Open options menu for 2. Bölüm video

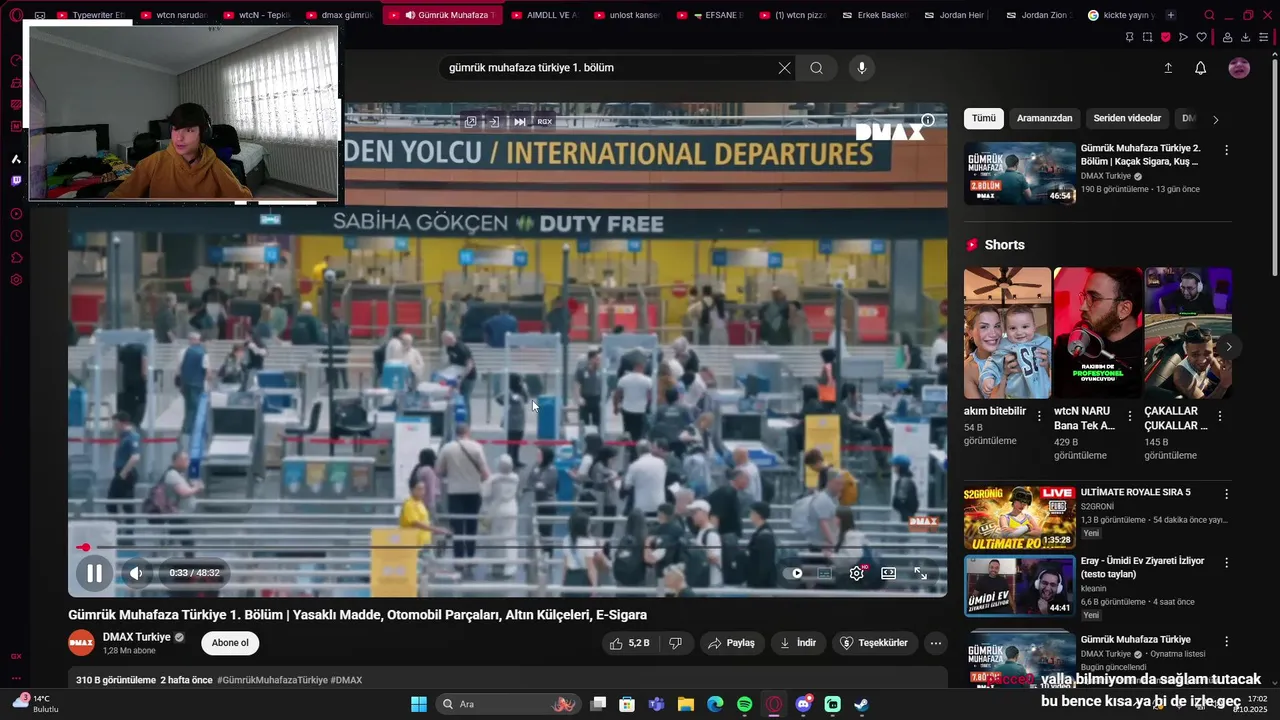(1226, 150)
